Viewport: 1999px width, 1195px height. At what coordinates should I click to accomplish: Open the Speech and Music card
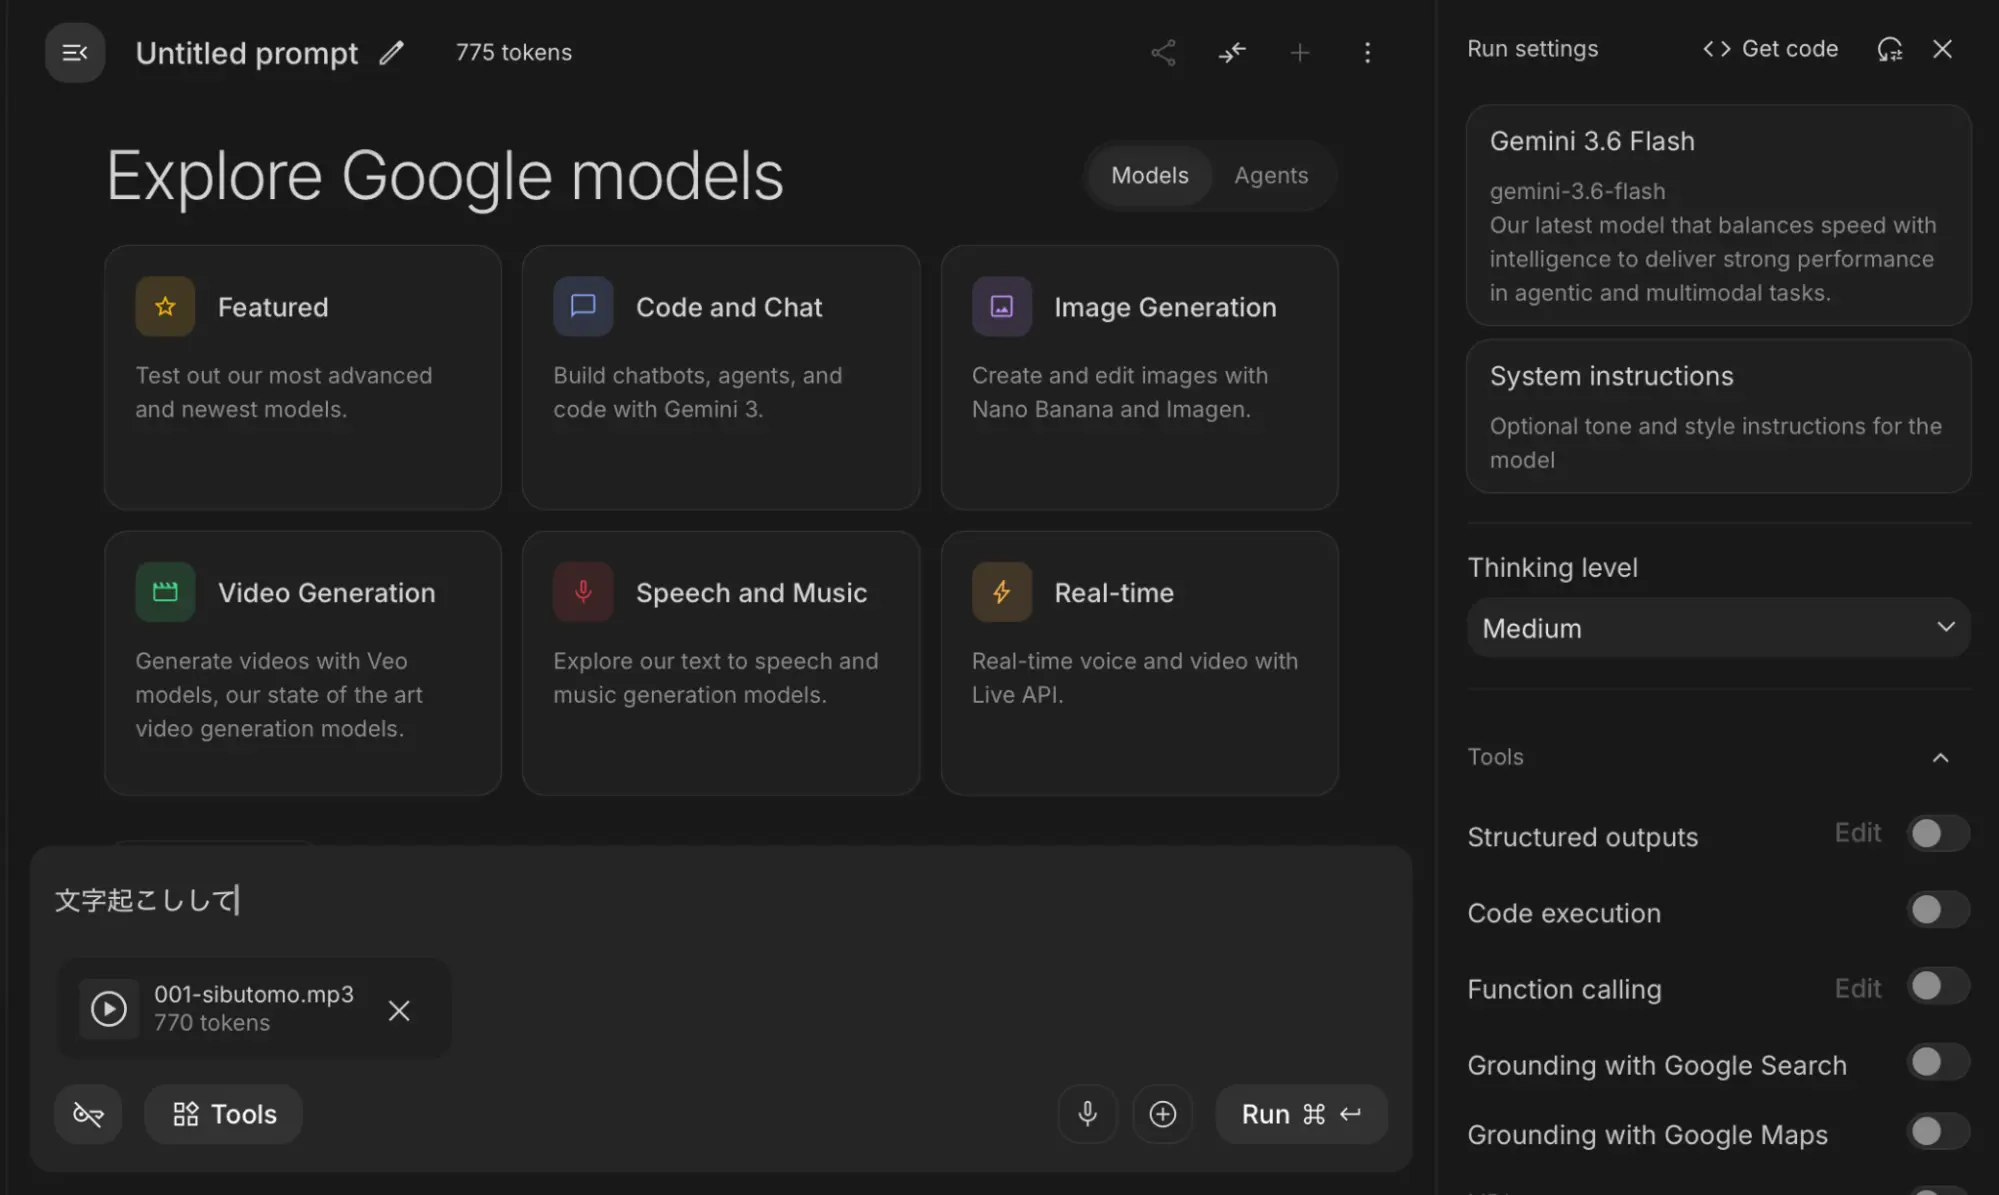[721, 663]
